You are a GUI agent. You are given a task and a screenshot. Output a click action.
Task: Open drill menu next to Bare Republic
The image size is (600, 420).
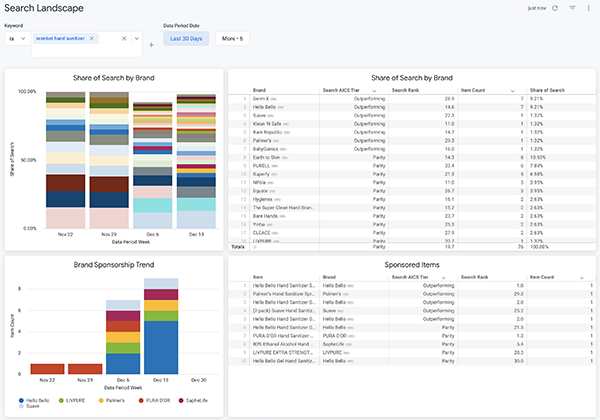[x=287, y=132]
